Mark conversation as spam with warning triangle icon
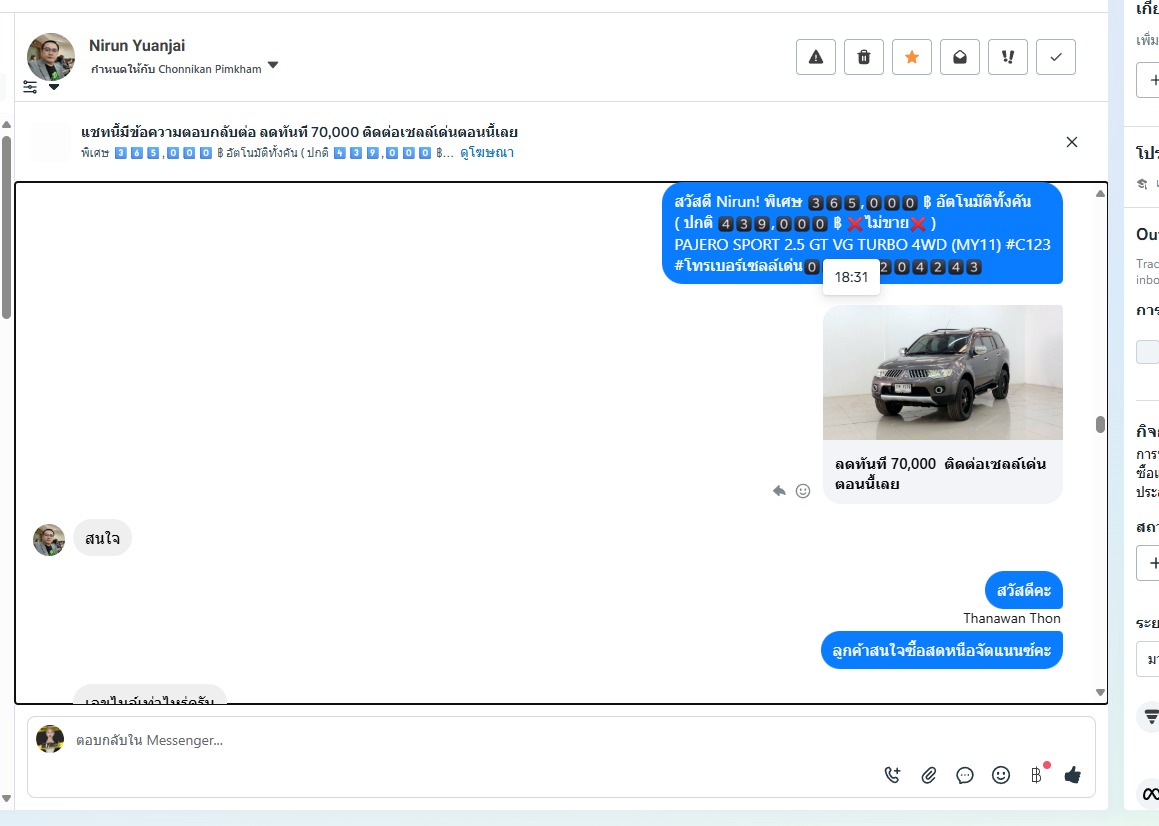The image size is (1159, 826). coord(815,57)
